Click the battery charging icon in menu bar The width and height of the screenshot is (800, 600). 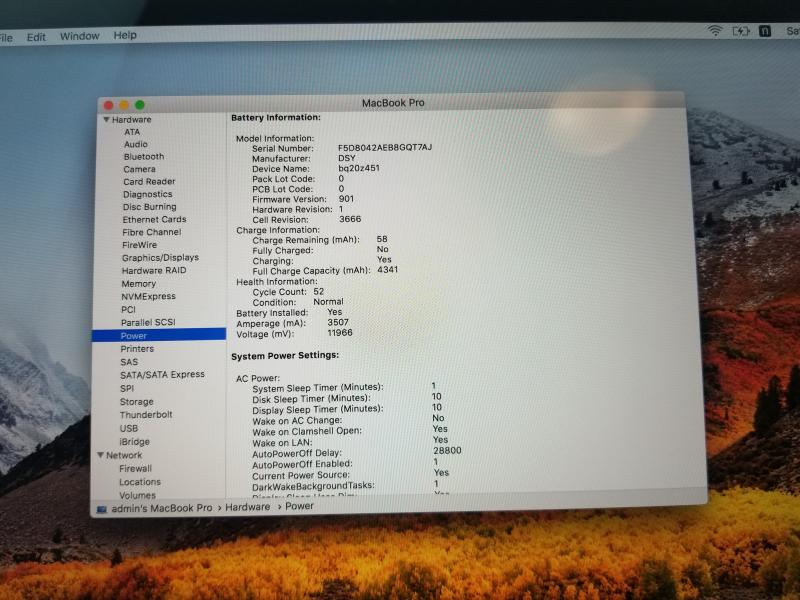pyautogui.click(x=741, y=31)
